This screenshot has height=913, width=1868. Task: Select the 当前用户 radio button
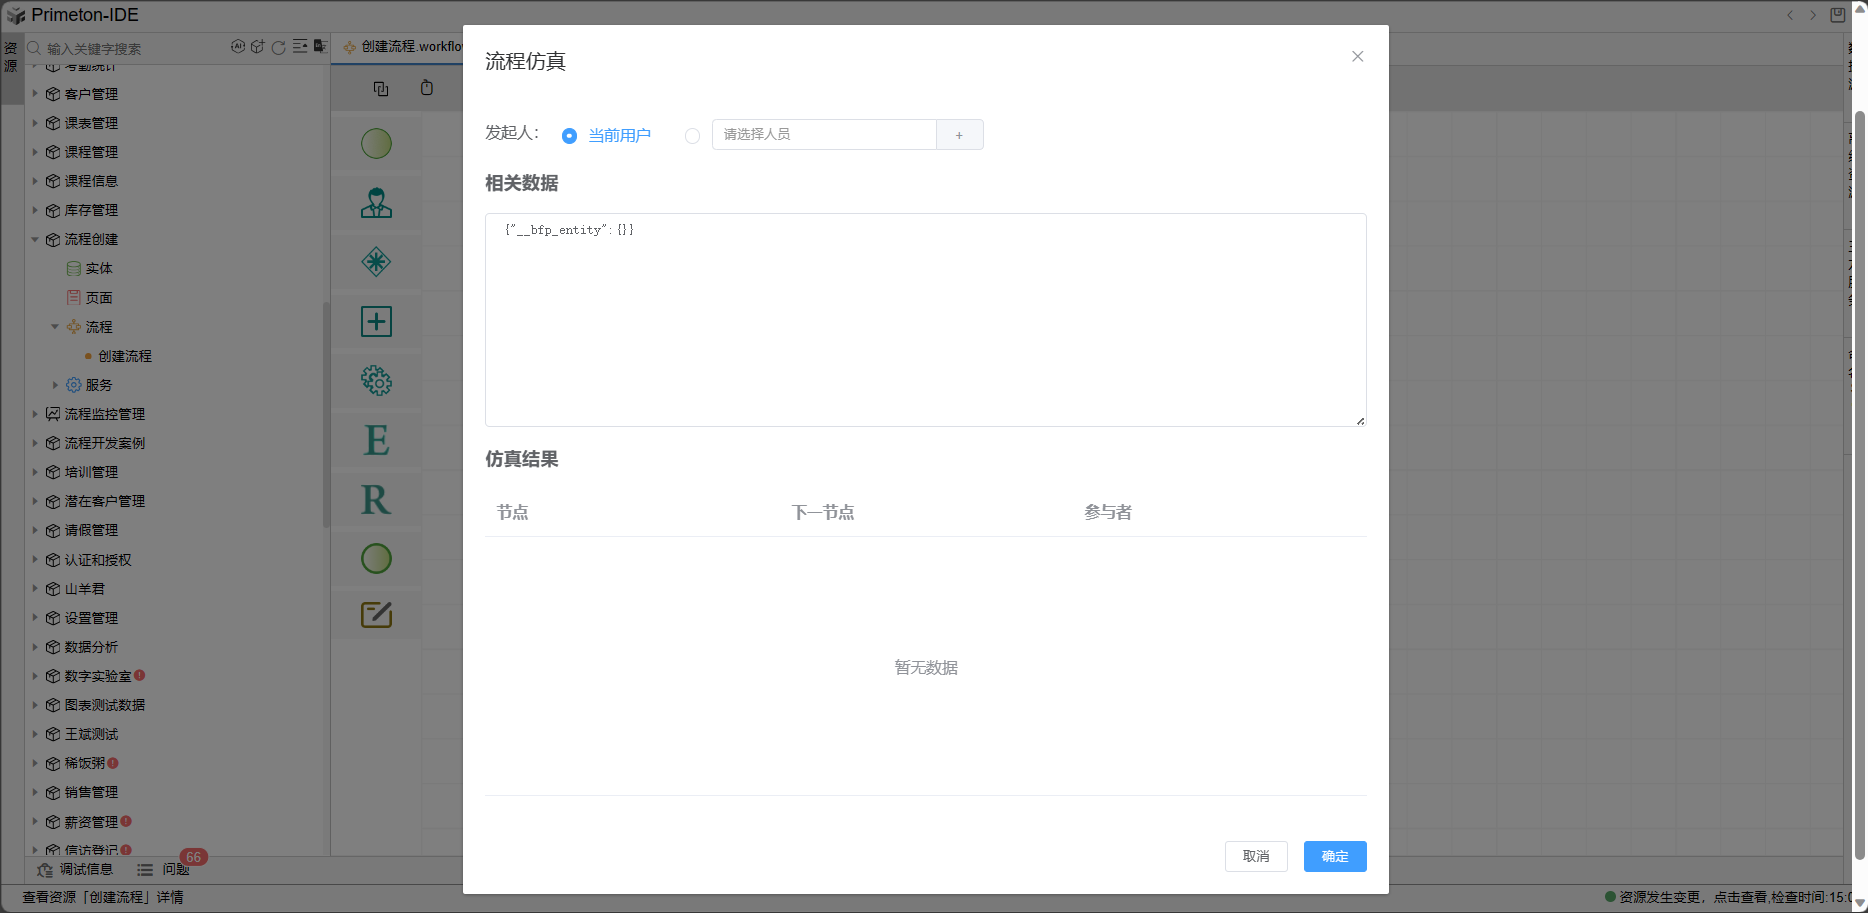click(x=569, y=136)
